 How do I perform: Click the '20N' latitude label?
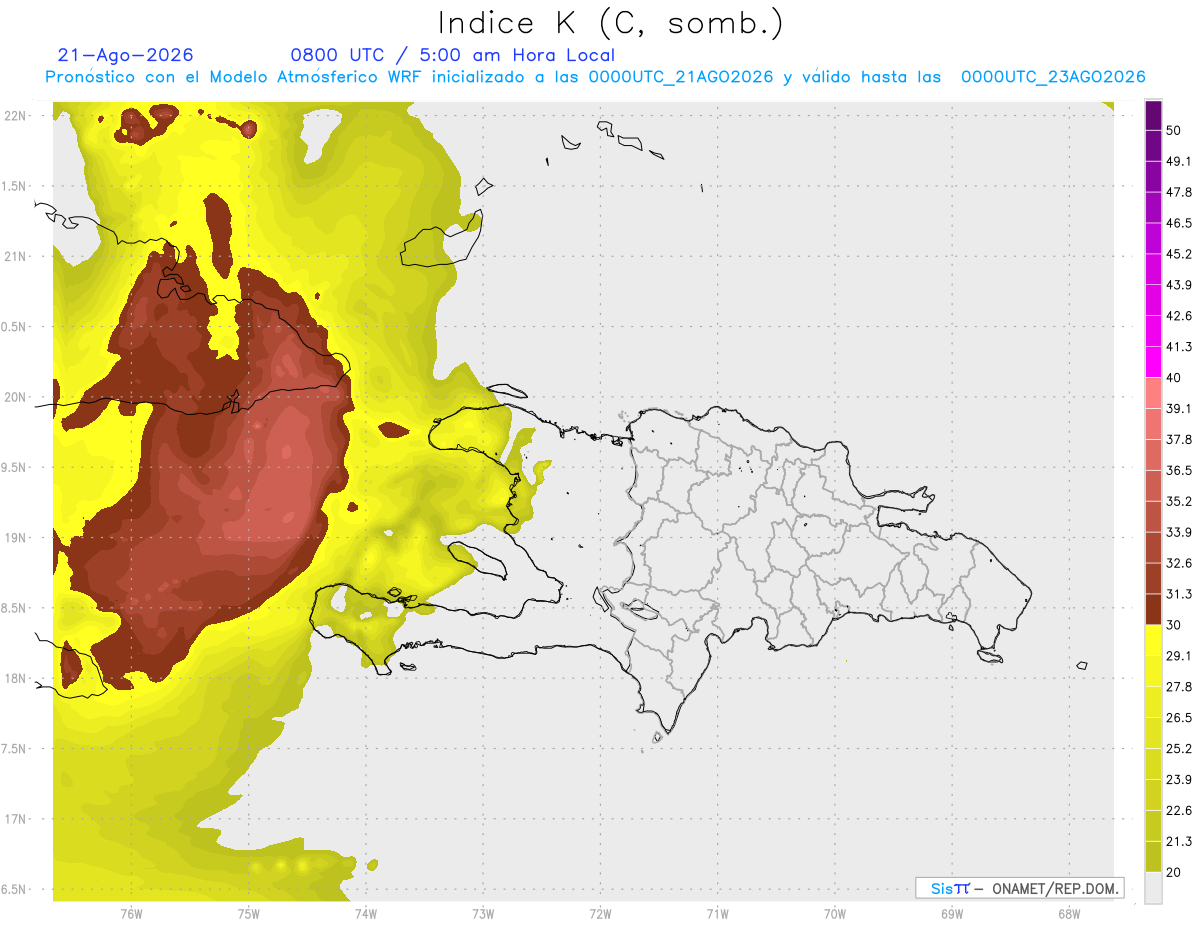pyautogui.click(x=15, y=397)
